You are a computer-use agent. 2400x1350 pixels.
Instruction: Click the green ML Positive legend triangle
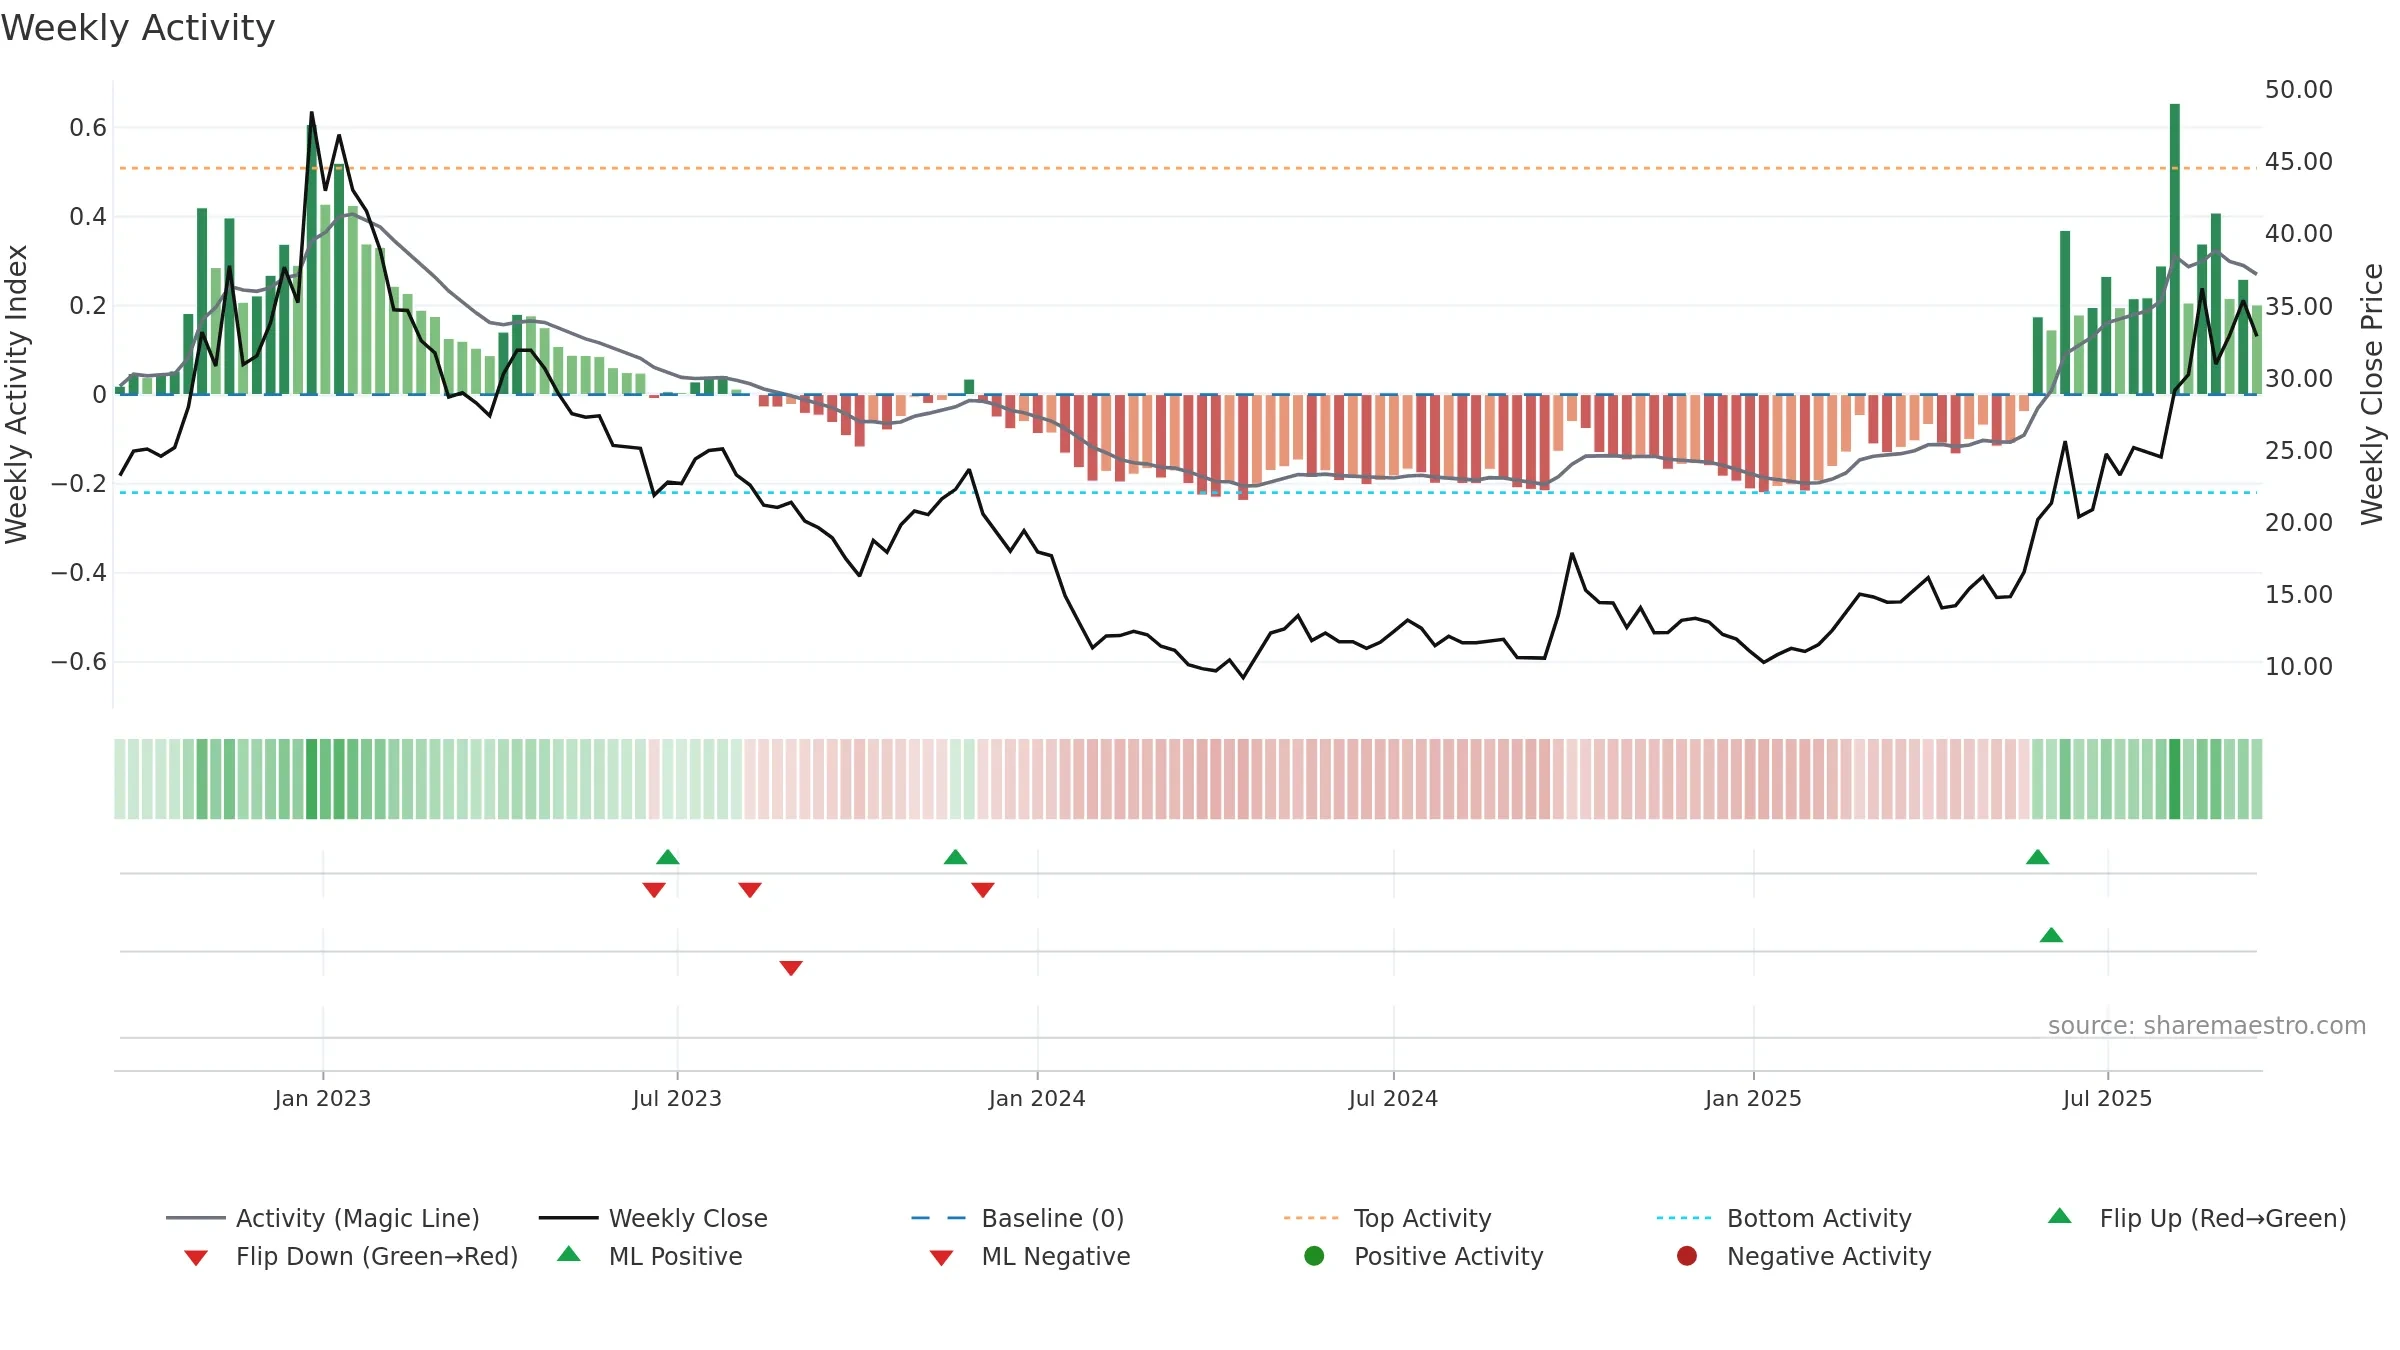coord(569,1254)
